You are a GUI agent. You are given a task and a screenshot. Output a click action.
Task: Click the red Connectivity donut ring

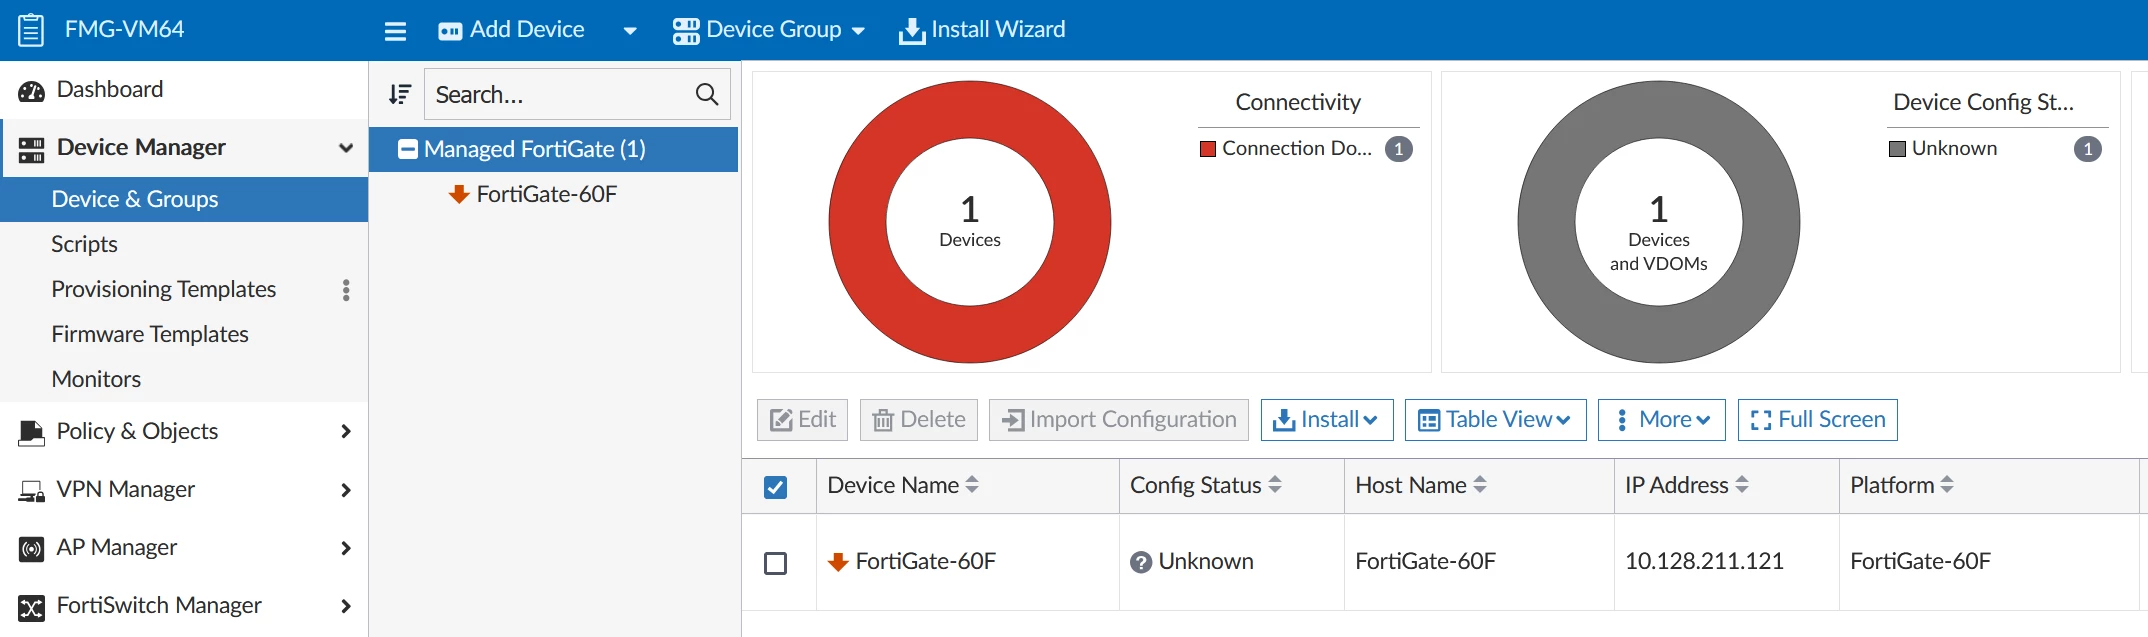click(x=857, y=222)
